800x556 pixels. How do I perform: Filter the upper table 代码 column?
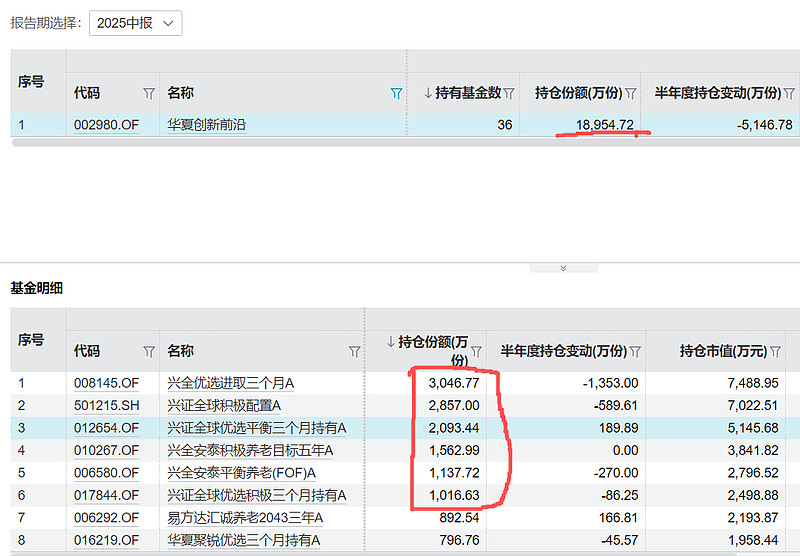click(148, 93)
